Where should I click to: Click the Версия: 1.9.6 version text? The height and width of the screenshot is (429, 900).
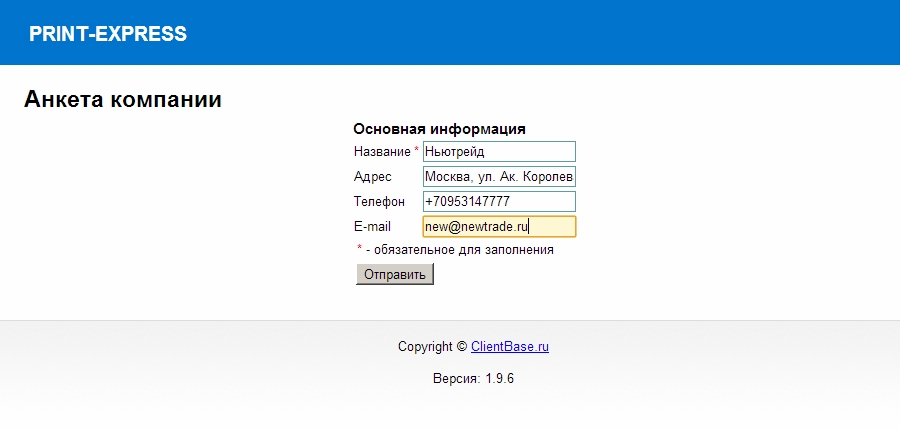473,379
